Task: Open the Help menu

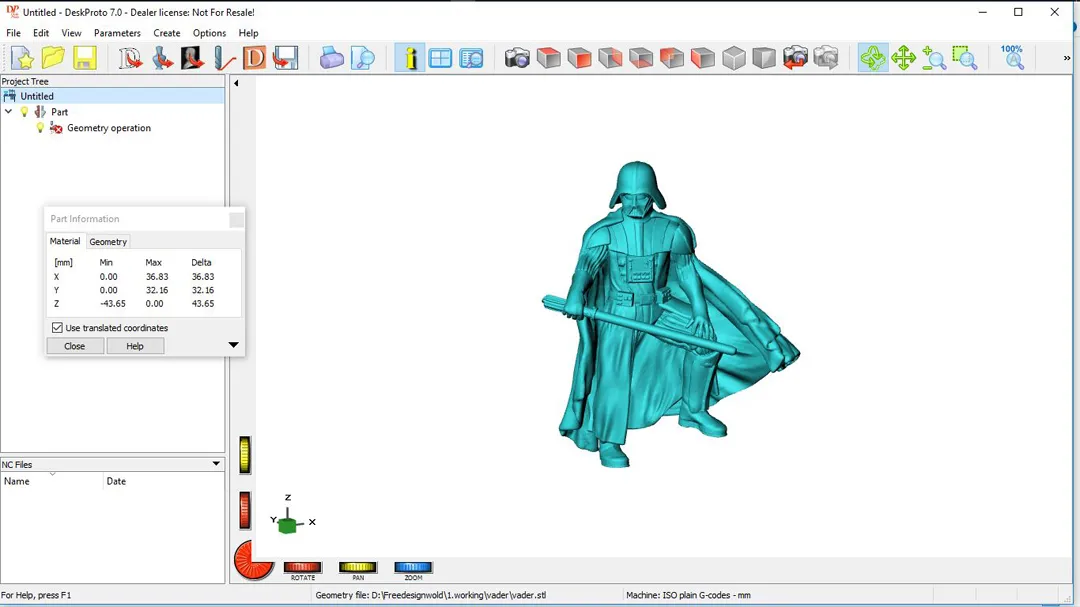Action: coord(248,33)
